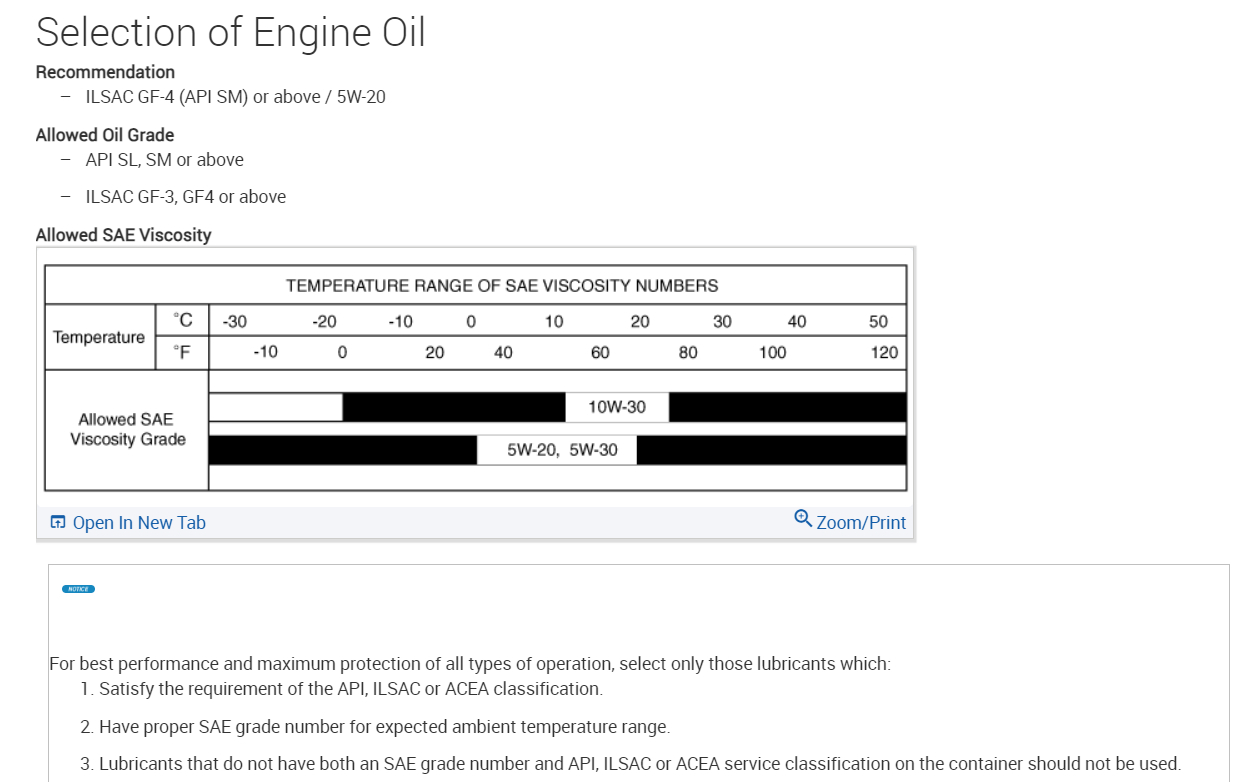This screenshot has width=1240, height=782.
Task: Open the chart via Open In New Tab link
Action: (138, 523)
